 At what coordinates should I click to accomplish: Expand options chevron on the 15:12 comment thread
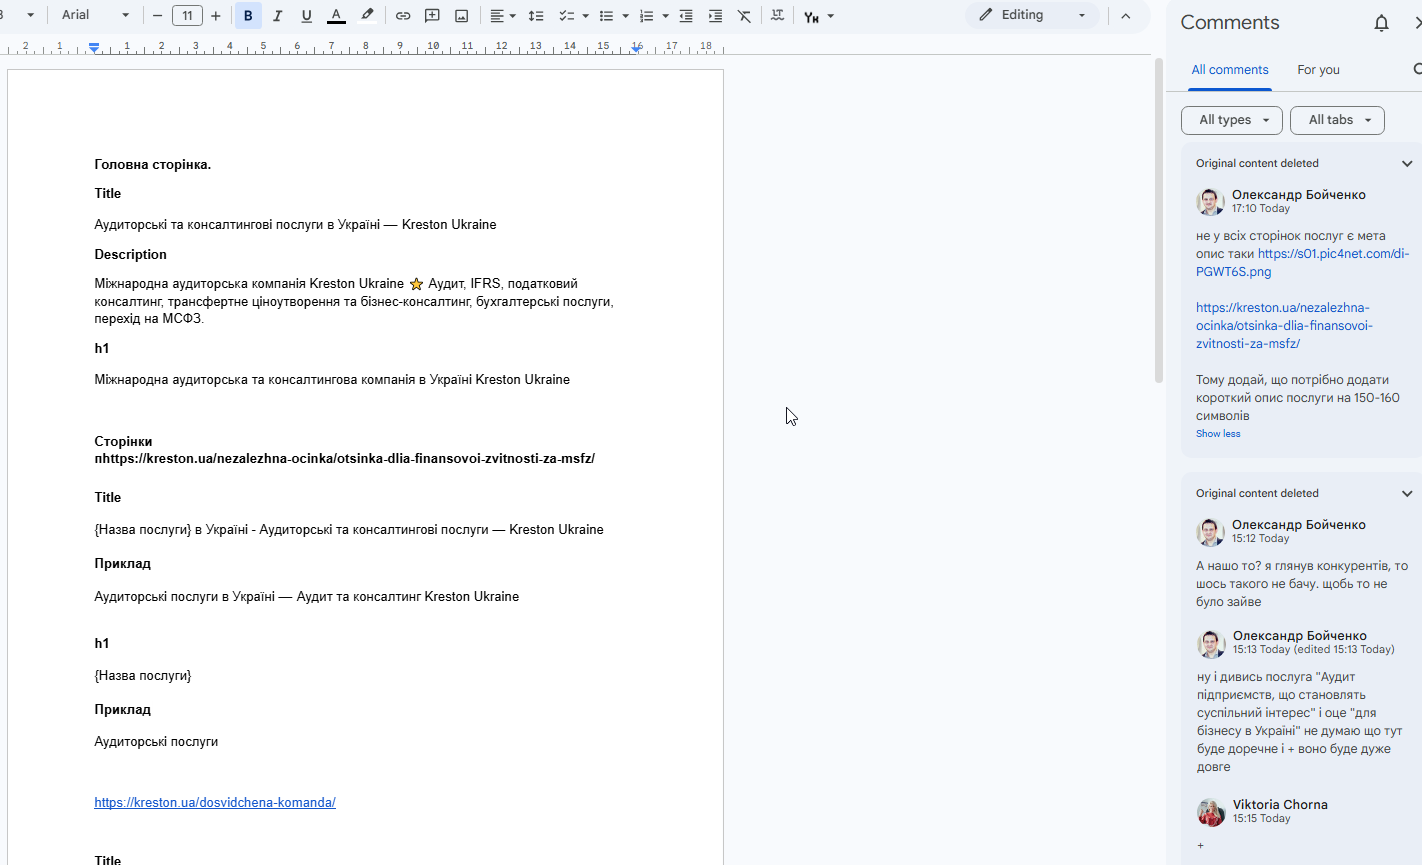[x=1407, y=493]
